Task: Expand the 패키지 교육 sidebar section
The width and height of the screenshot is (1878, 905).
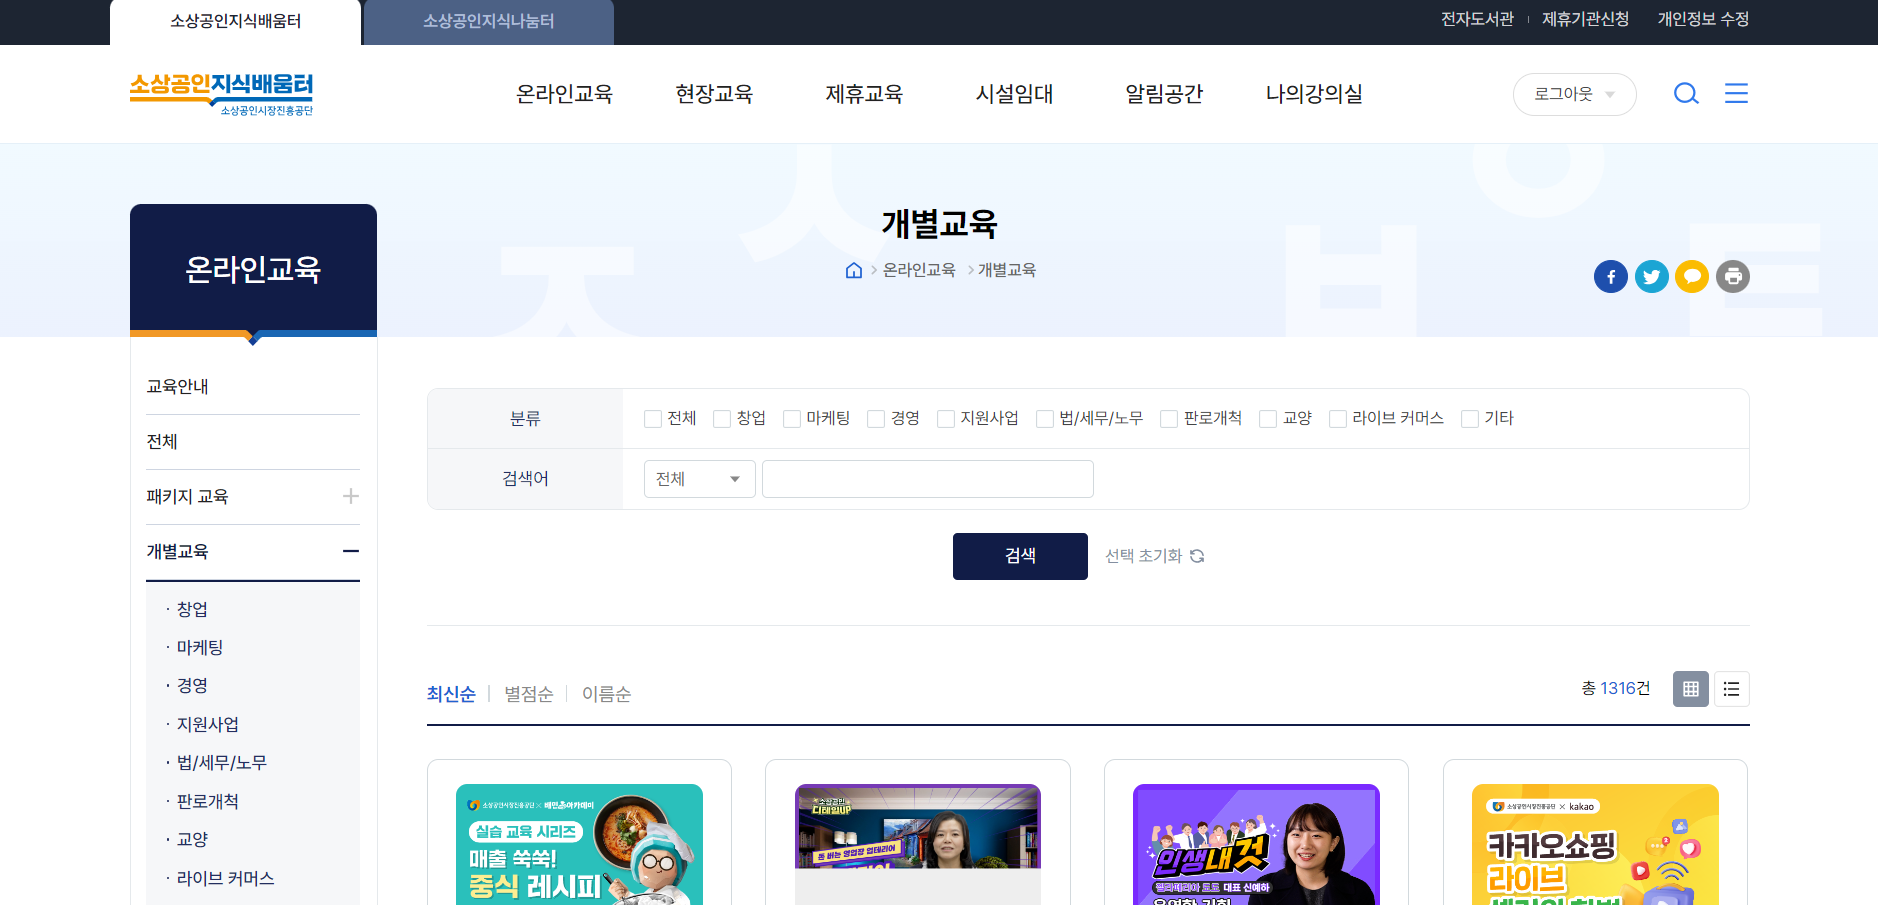Action: 350,496
